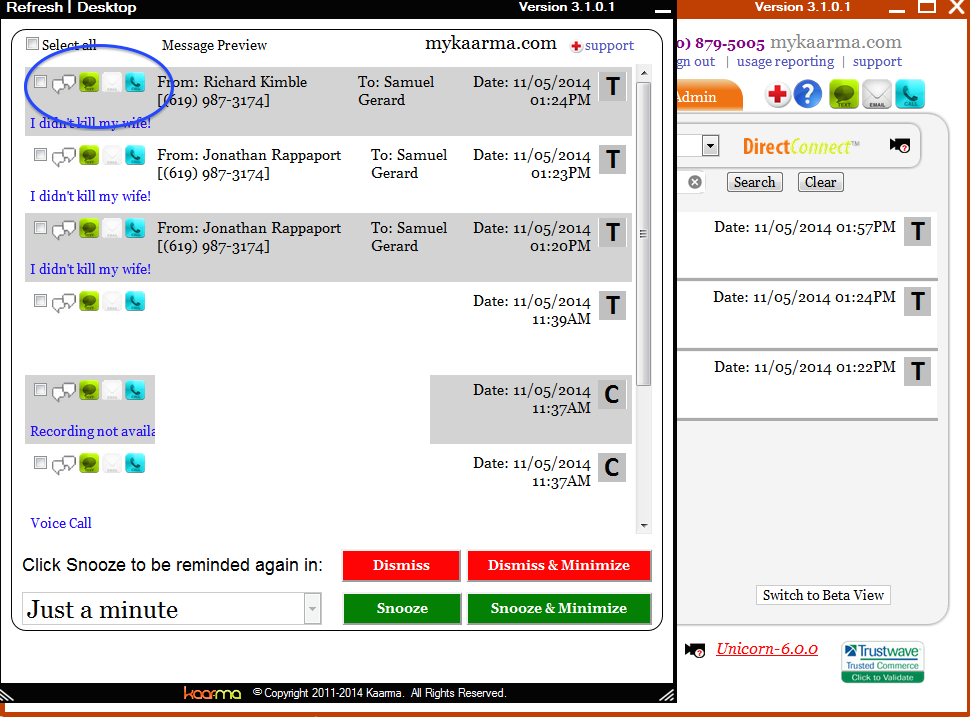Open chat icon in Richard Kimble row
The image size is (970, 717).
pyautogui.click(x=63, y=84)
